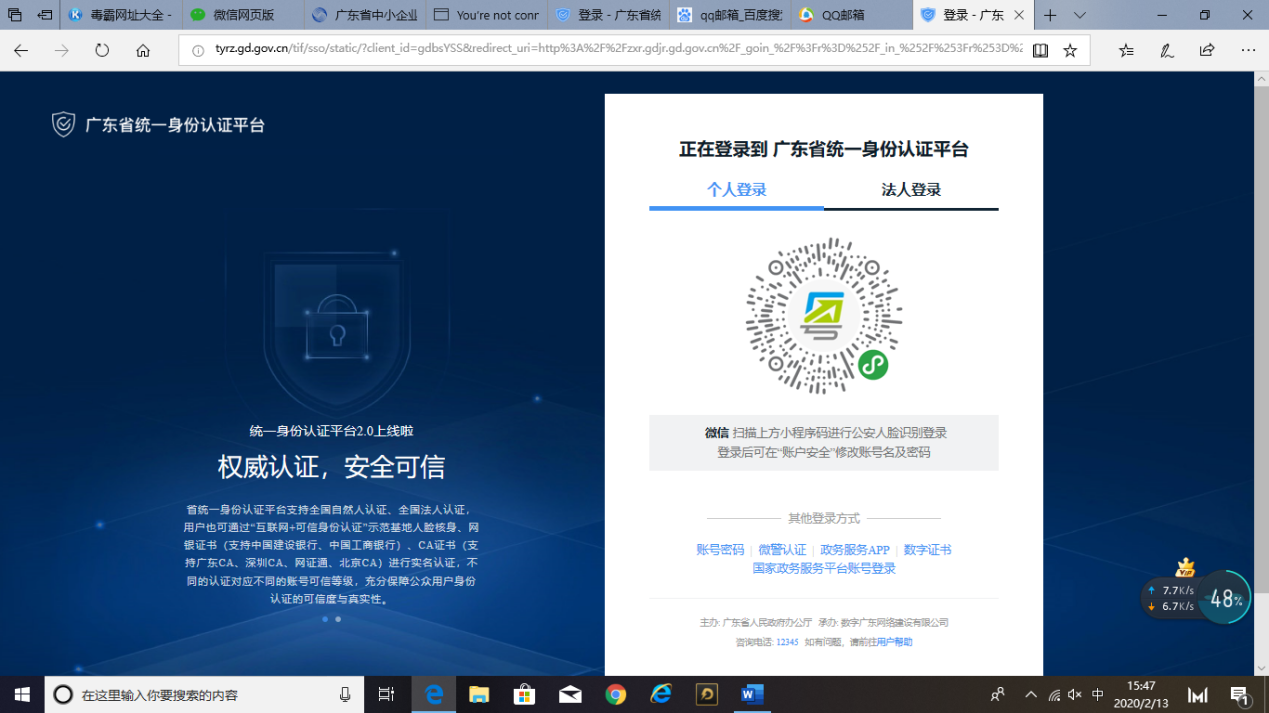Select 个人登录 login tab
The height and width of the screenshot is (713, 1269).
(x=736, y=190)
